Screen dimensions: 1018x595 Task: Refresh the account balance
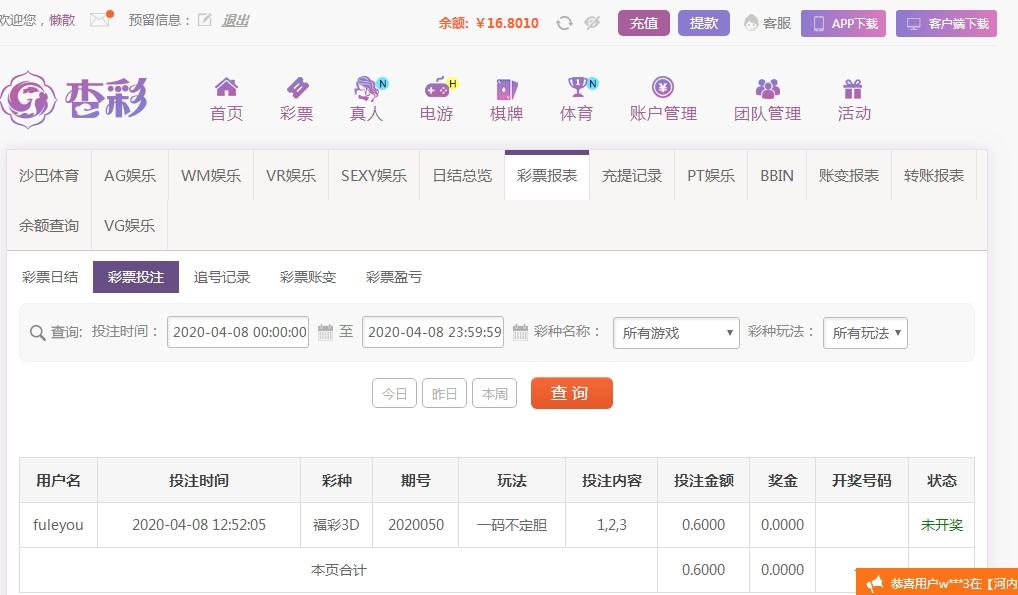564,23
